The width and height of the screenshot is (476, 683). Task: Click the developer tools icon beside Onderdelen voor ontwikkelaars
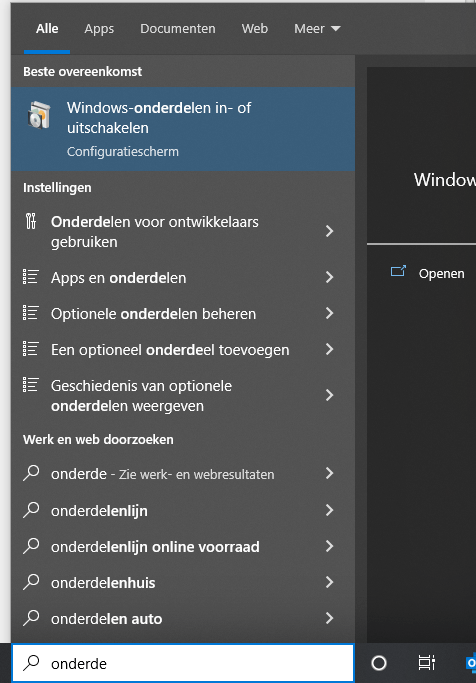pos(31,222)
